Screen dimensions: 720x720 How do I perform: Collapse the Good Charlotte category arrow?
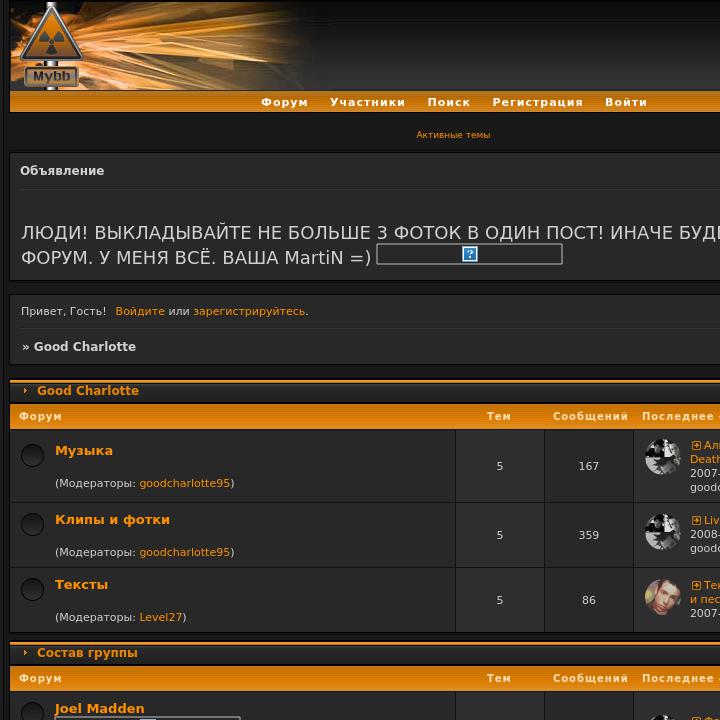[x=25, y=390]
